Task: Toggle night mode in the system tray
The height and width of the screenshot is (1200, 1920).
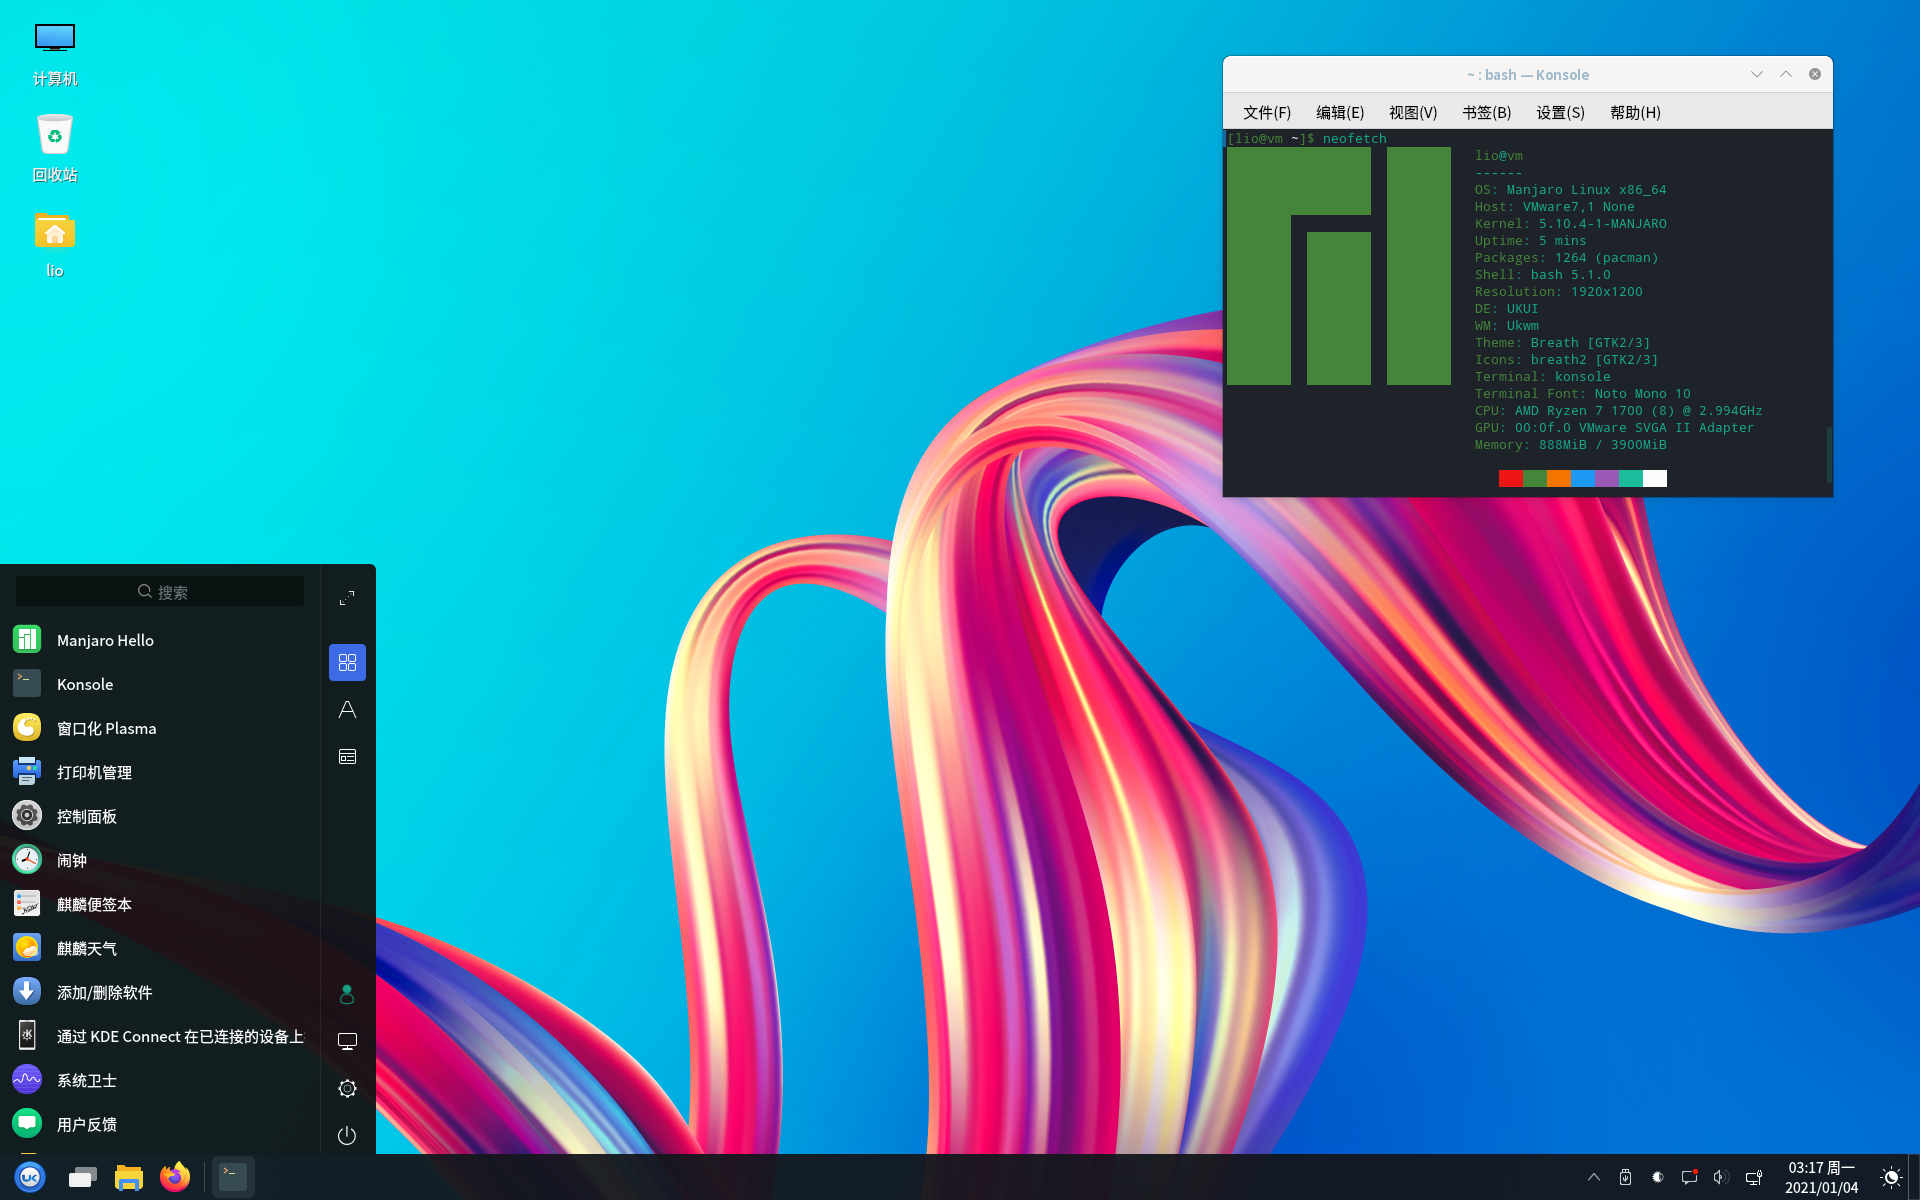Action: click(1890, 1177)
